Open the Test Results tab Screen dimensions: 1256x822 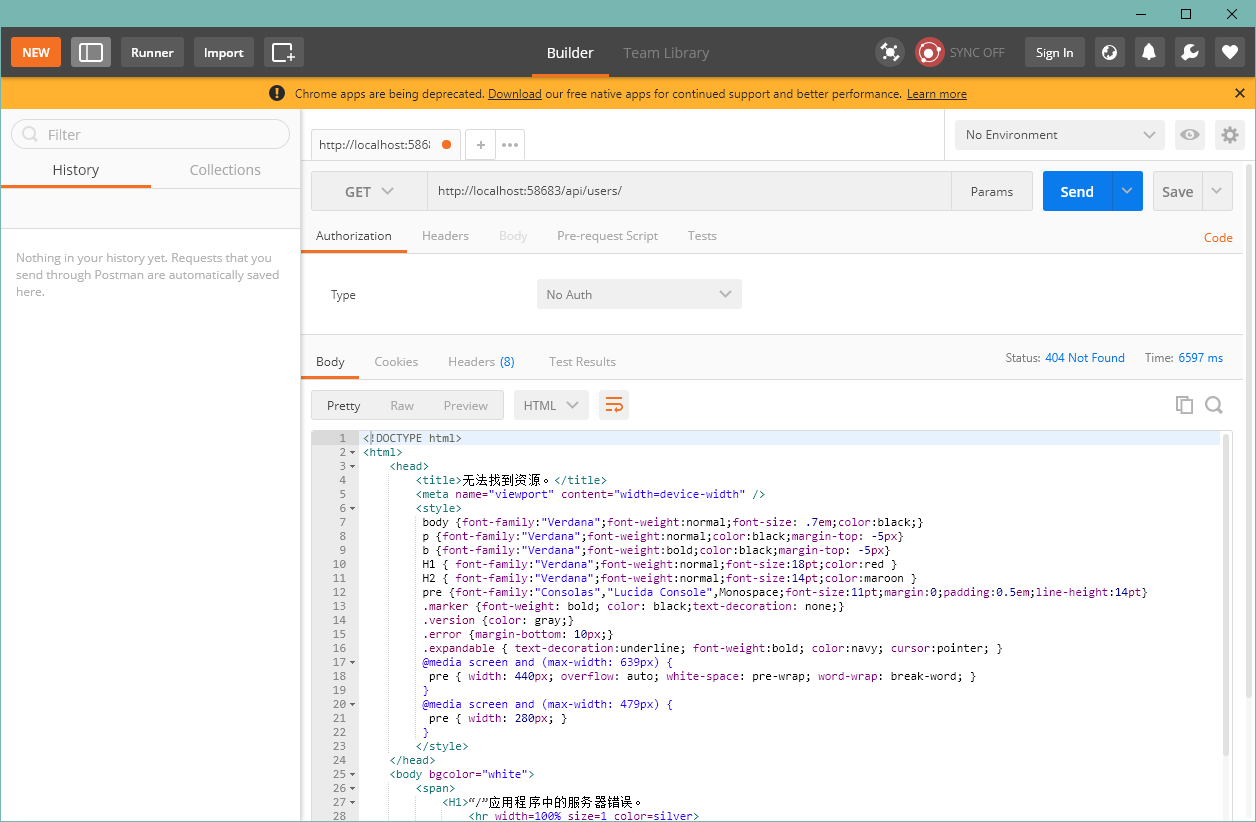(582, 362)
